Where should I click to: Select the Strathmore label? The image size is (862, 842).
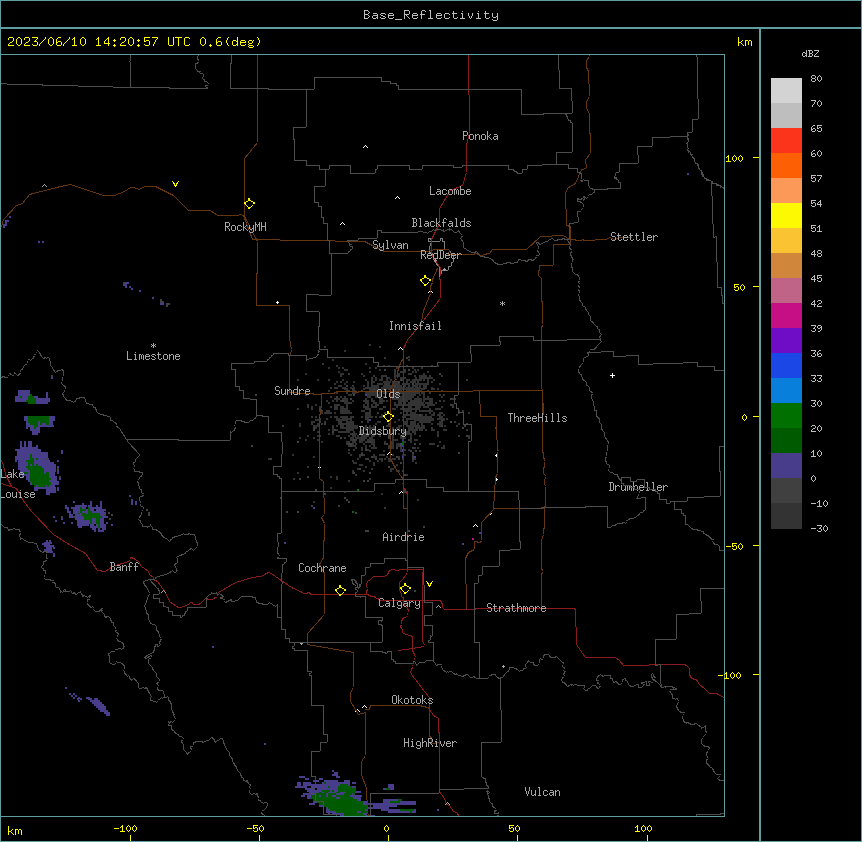coord(516,608)
